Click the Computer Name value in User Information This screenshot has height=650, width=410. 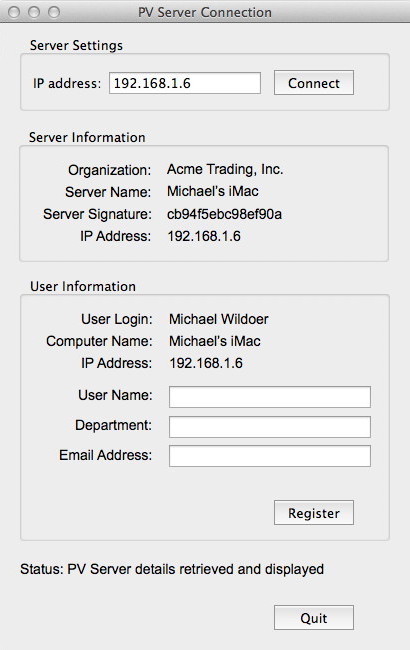coord(215,341)
